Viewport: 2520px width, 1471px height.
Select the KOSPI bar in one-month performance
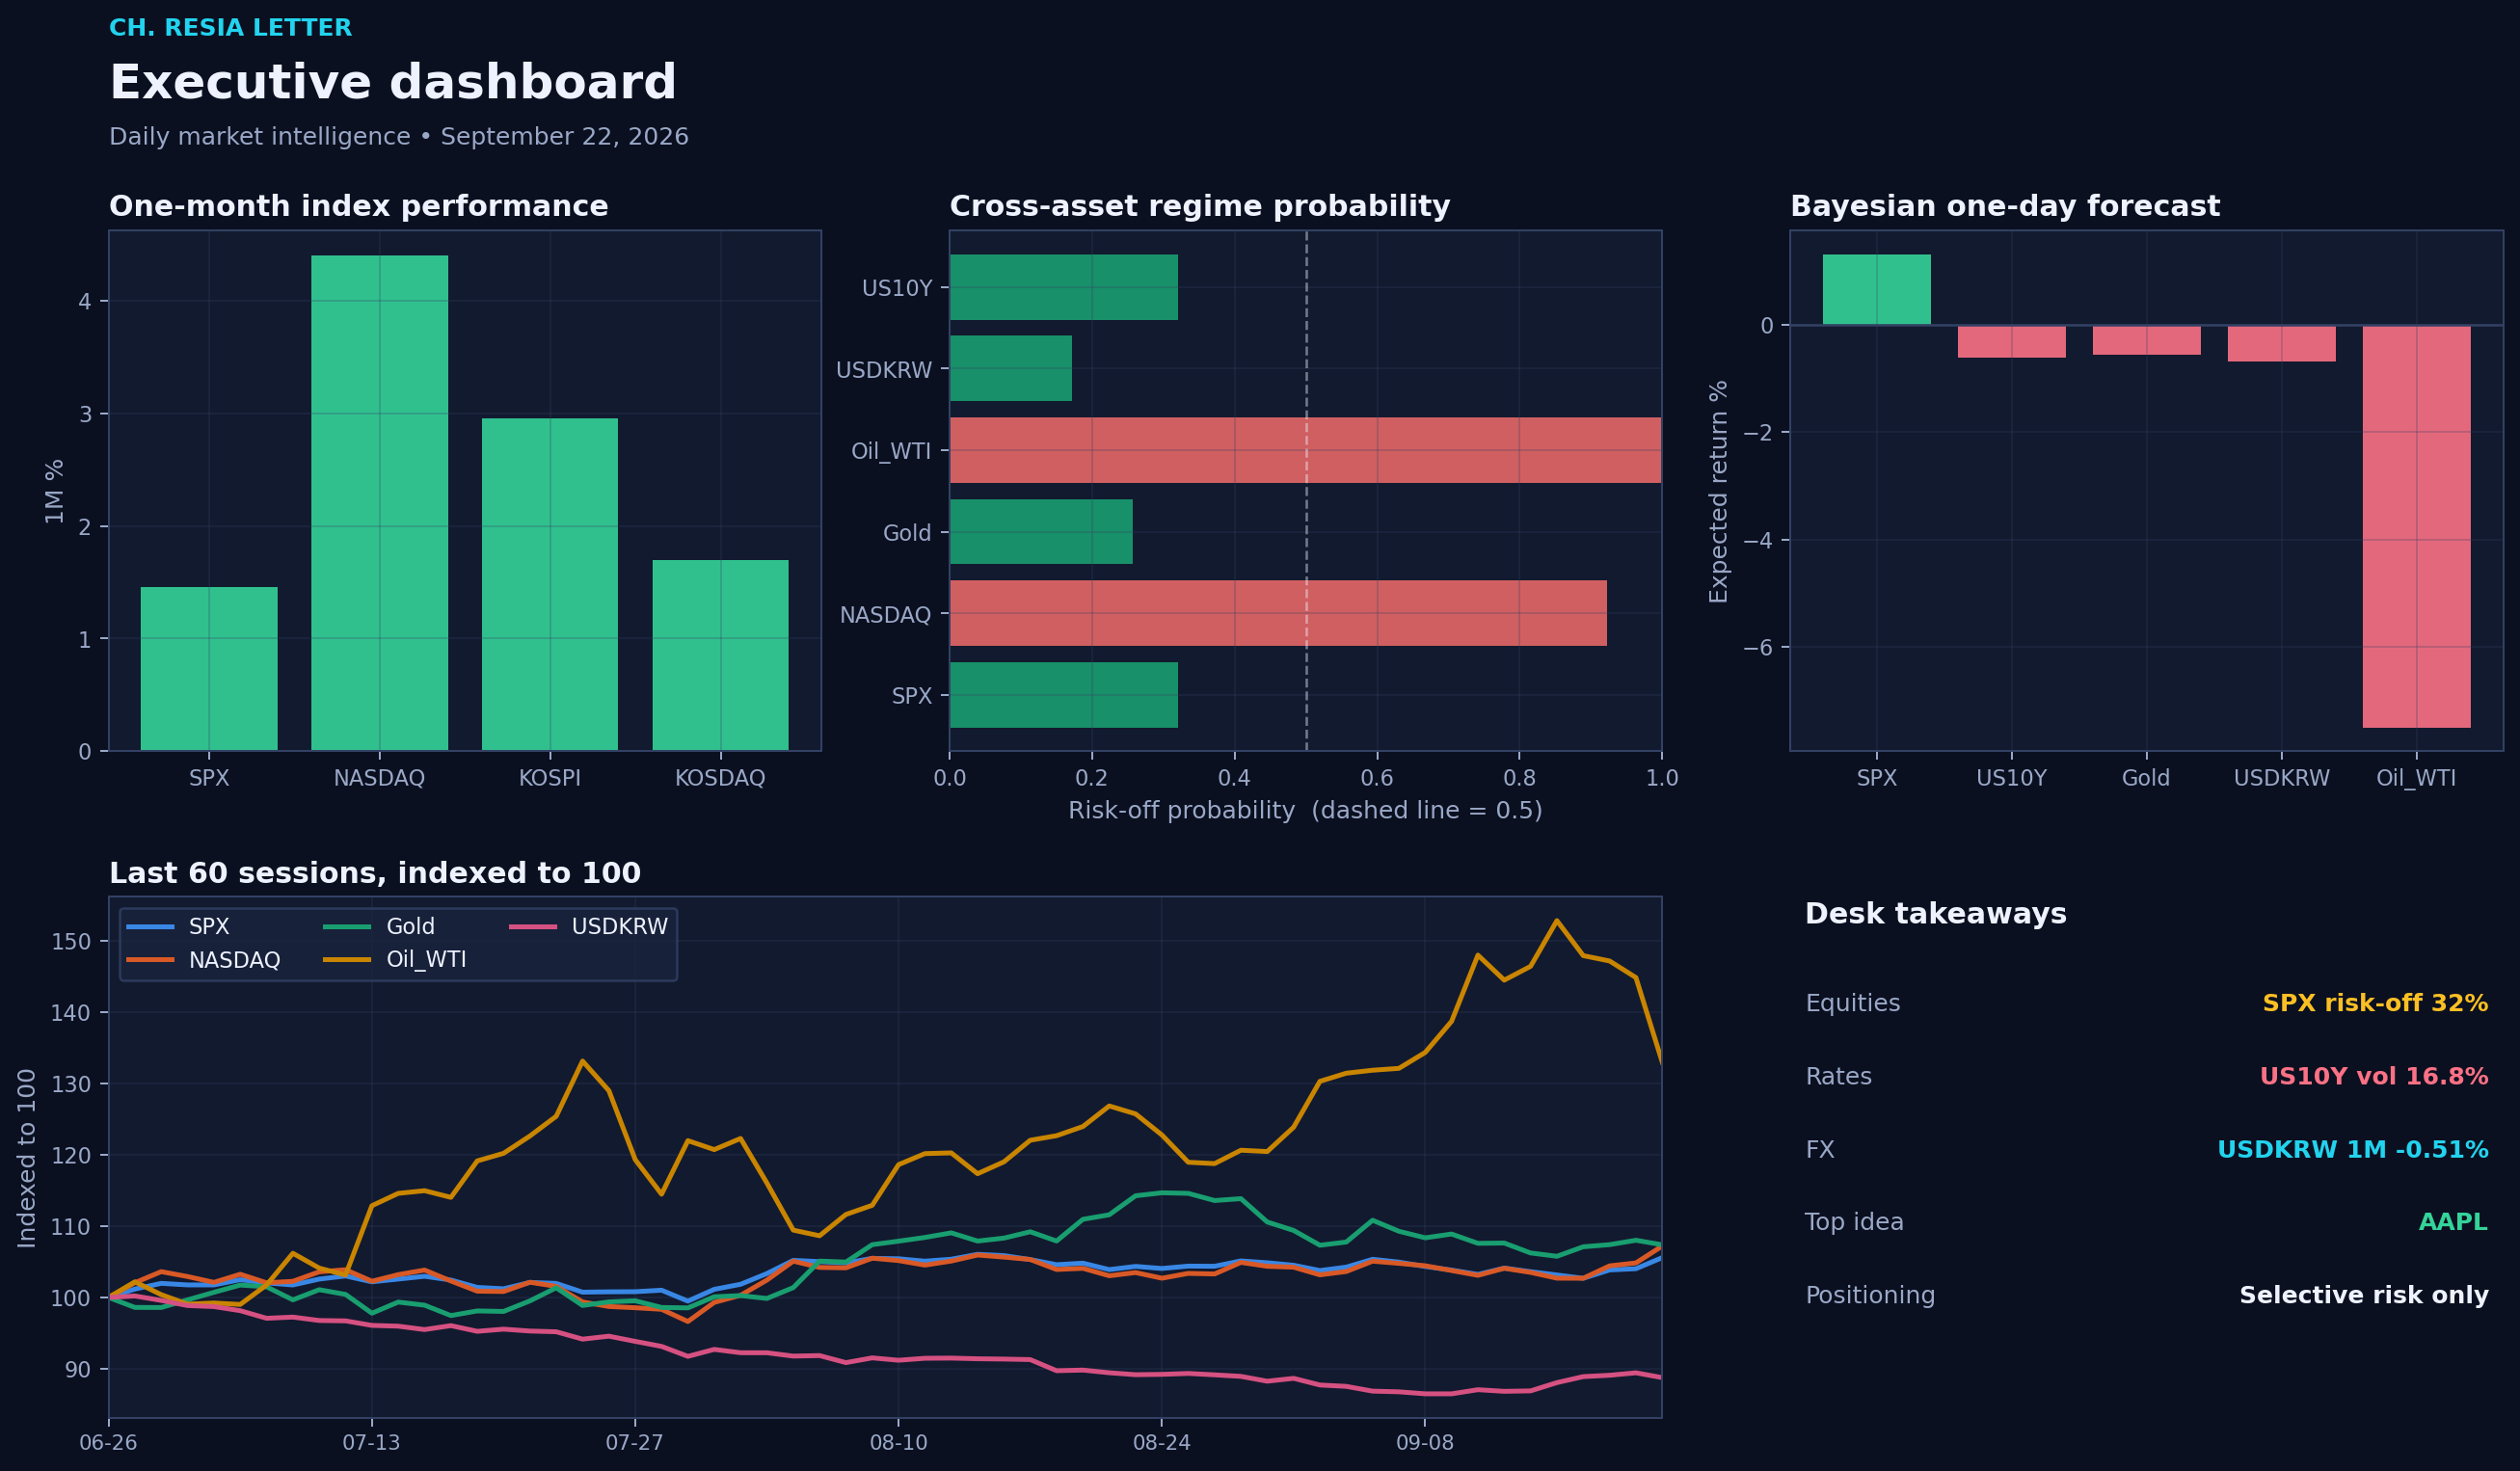tap(550, 584)
